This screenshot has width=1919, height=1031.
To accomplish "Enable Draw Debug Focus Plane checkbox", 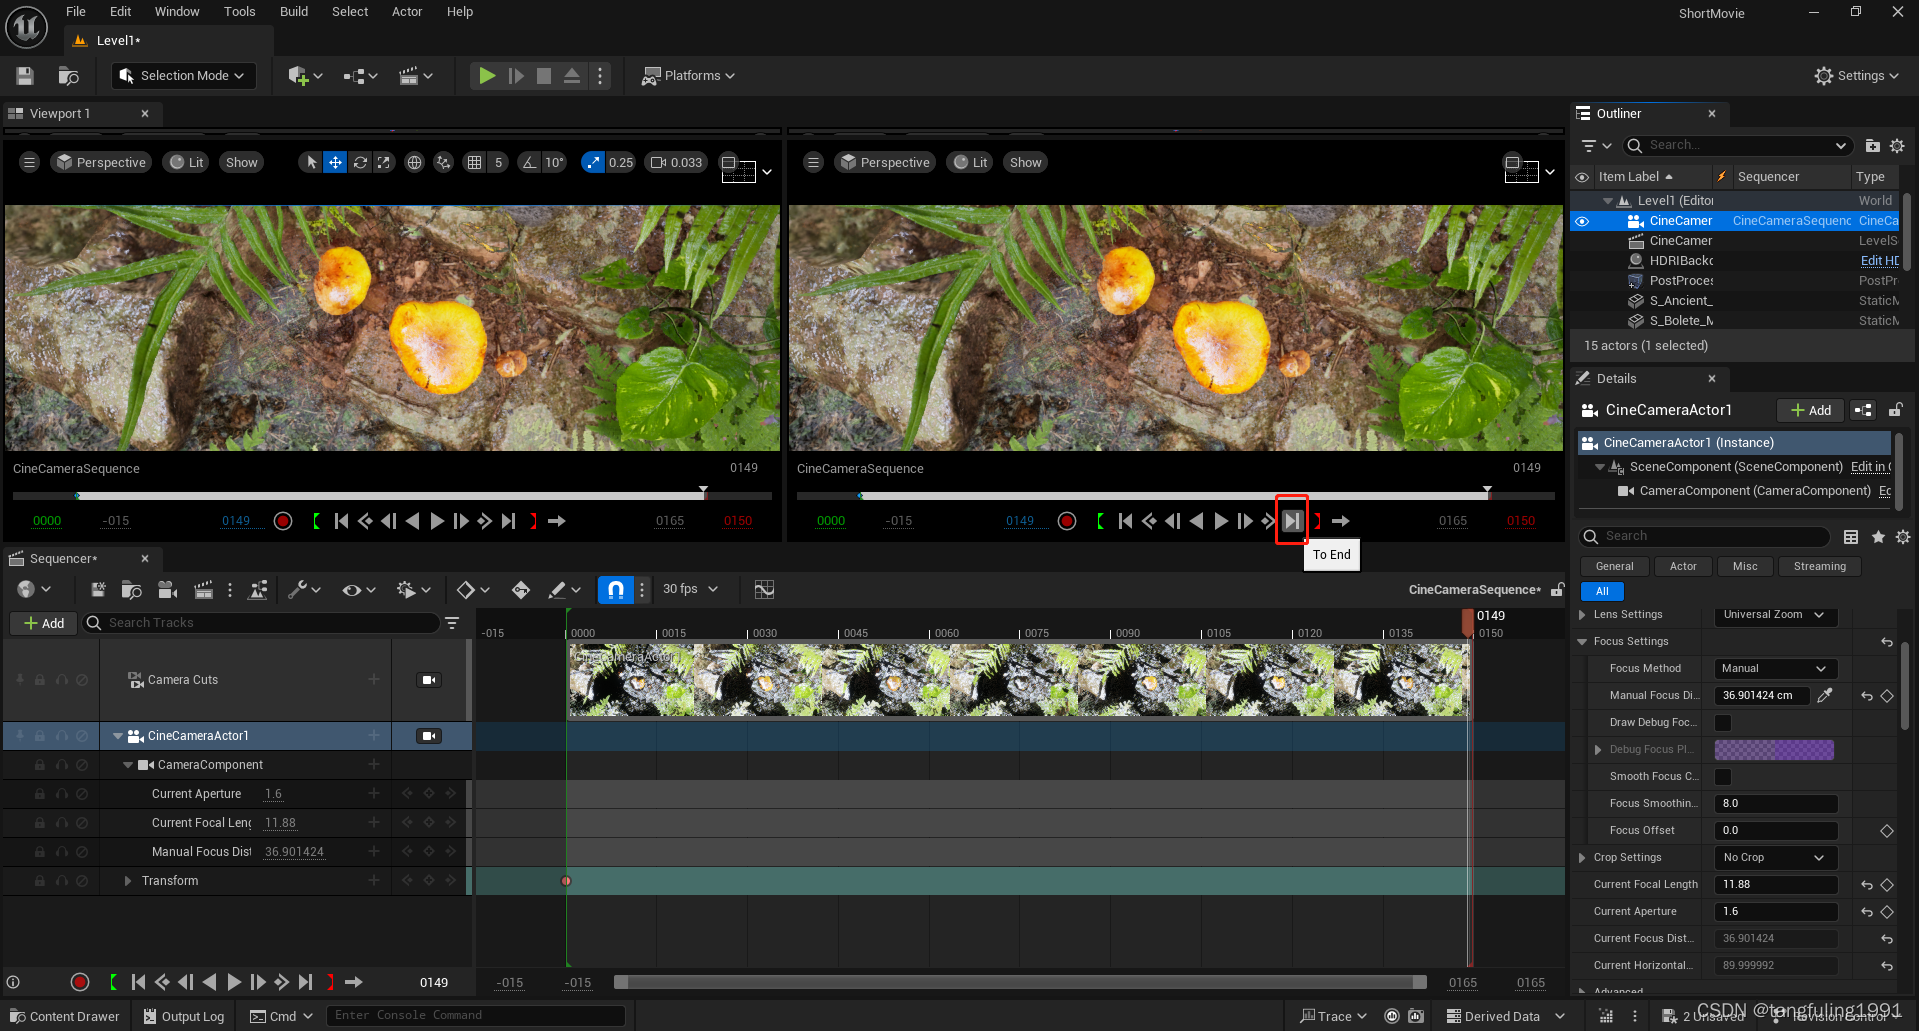I will pyautogui.click(x=1723, y=723).
